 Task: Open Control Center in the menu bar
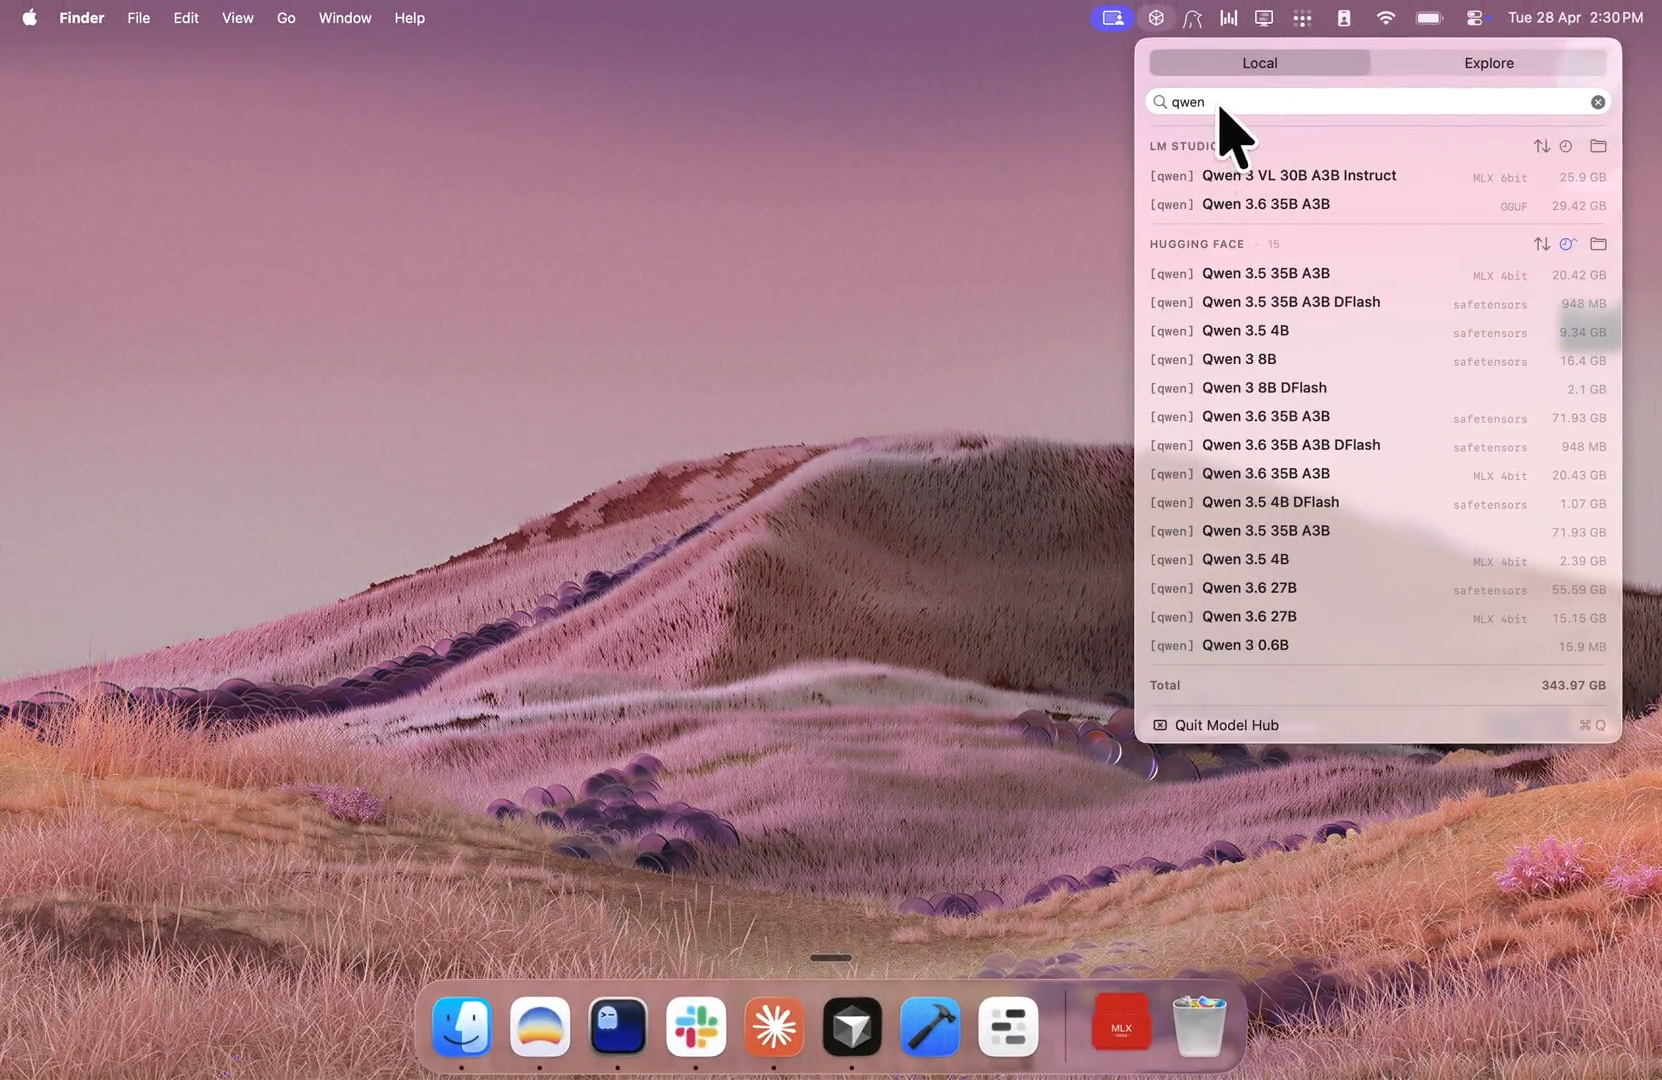click(1475, 18)
